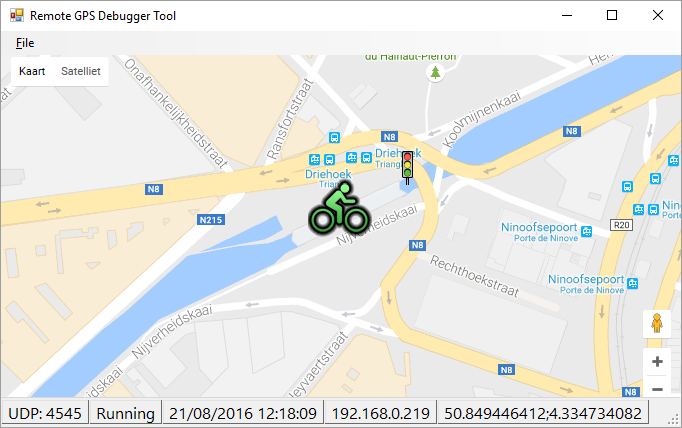Screen dimensions: 682x428
Task: Click the traffic light marker icon
Action: pyautogui.click(x=407, y=167)
